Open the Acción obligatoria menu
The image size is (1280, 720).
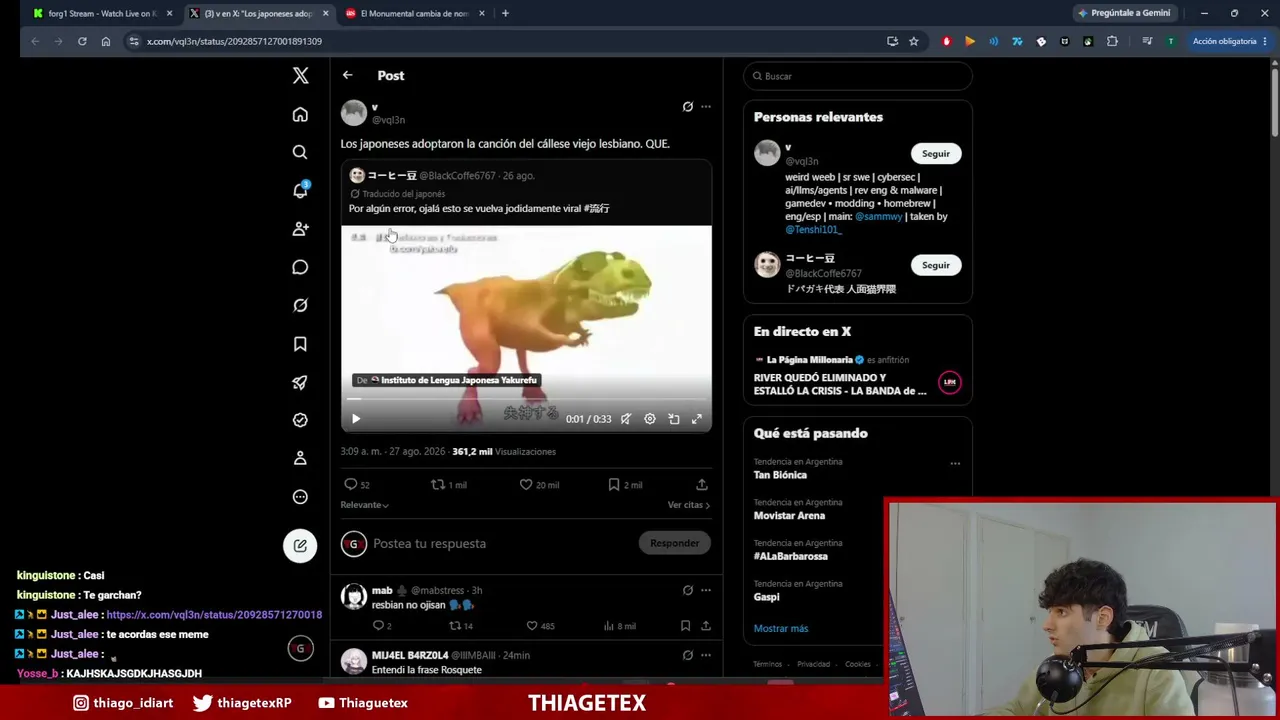(1229, 41)
